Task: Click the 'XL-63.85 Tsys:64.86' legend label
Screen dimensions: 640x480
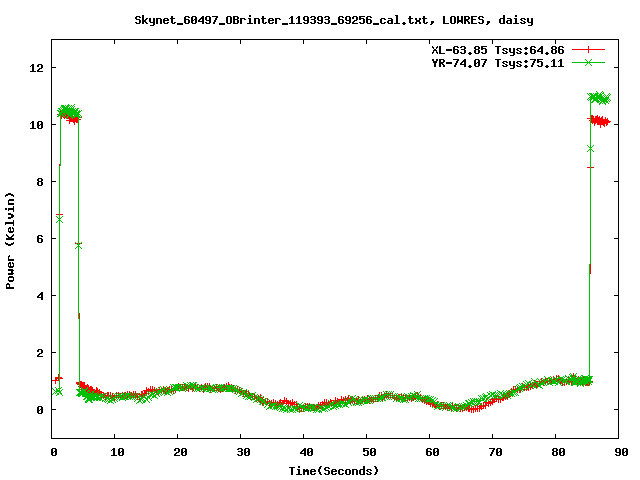Action: click(498, 50)
